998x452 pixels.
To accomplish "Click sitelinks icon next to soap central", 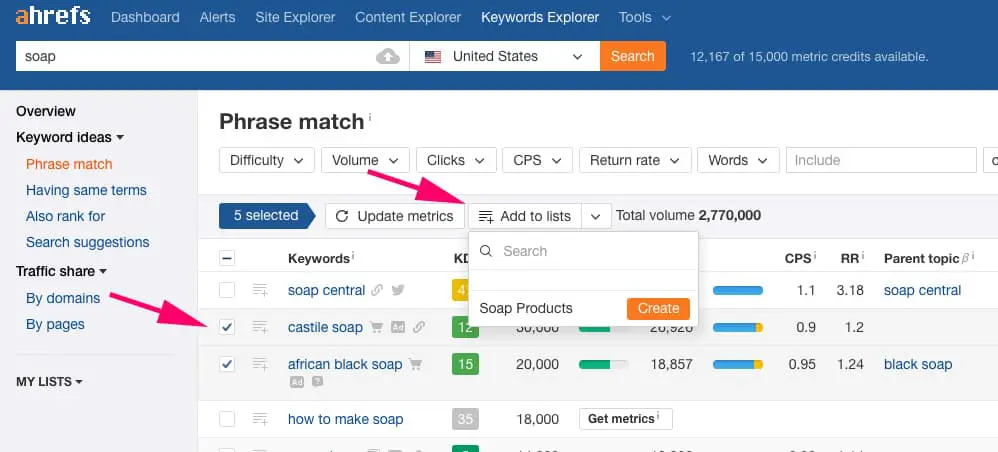I will [x=377, y=290].
